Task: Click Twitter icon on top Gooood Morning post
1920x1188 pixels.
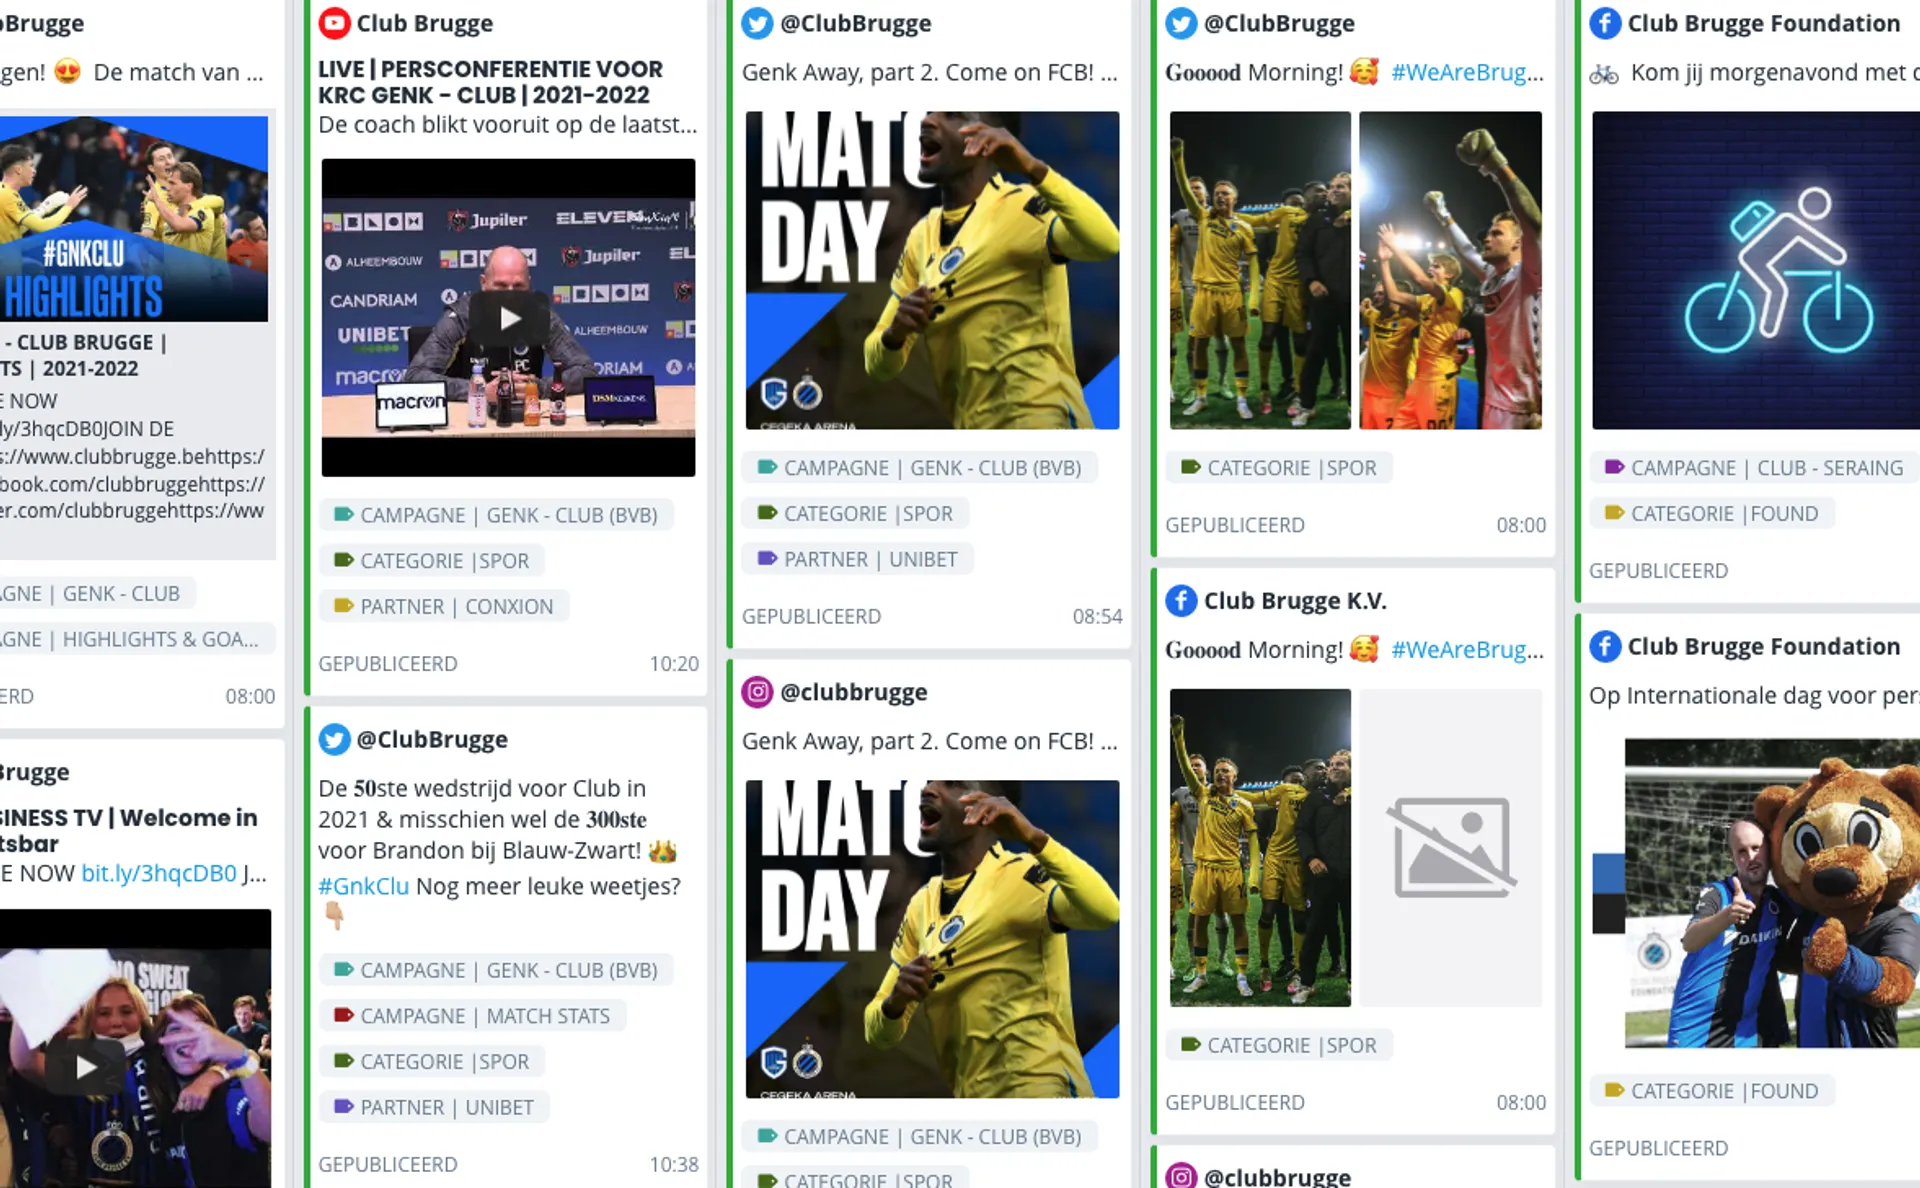Action: point(1181,23)
